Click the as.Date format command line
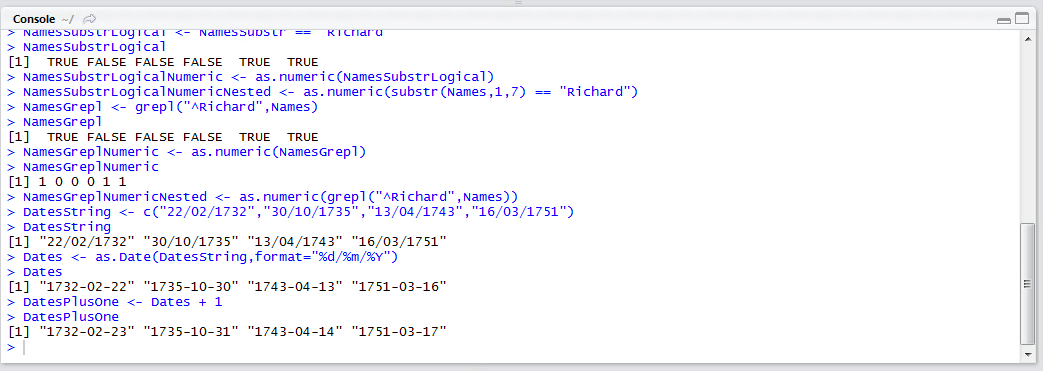Viewport: 1043px width, 371px height. coord(211,257)
